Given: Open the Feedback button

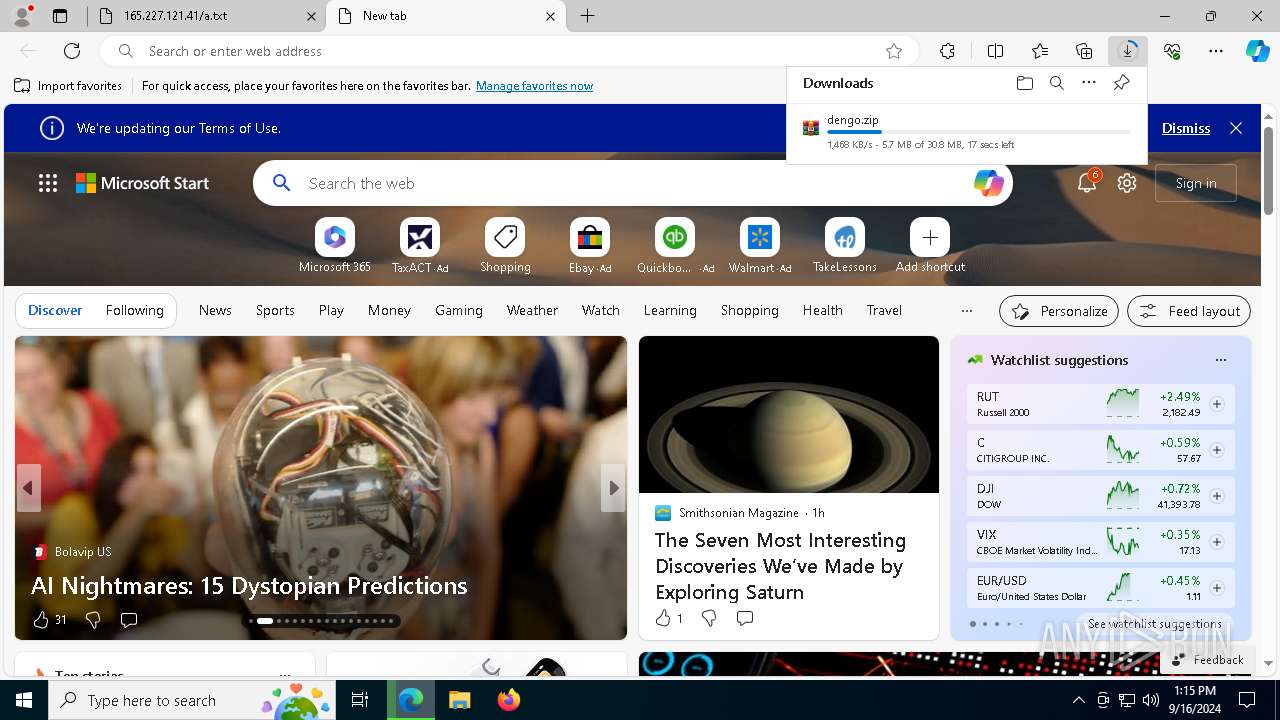Looking at the screenshot, I should 1207,659.
